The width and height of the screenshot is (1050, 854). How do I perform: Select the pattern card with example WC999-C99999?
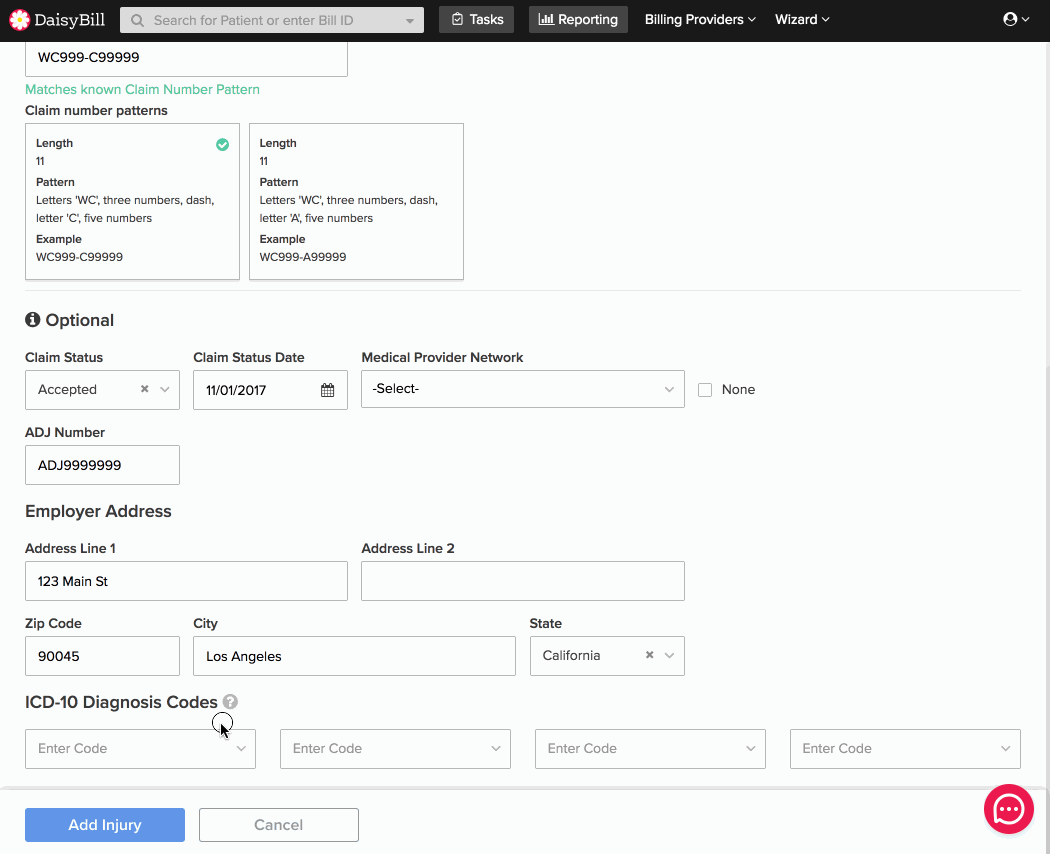pos(132,201)
